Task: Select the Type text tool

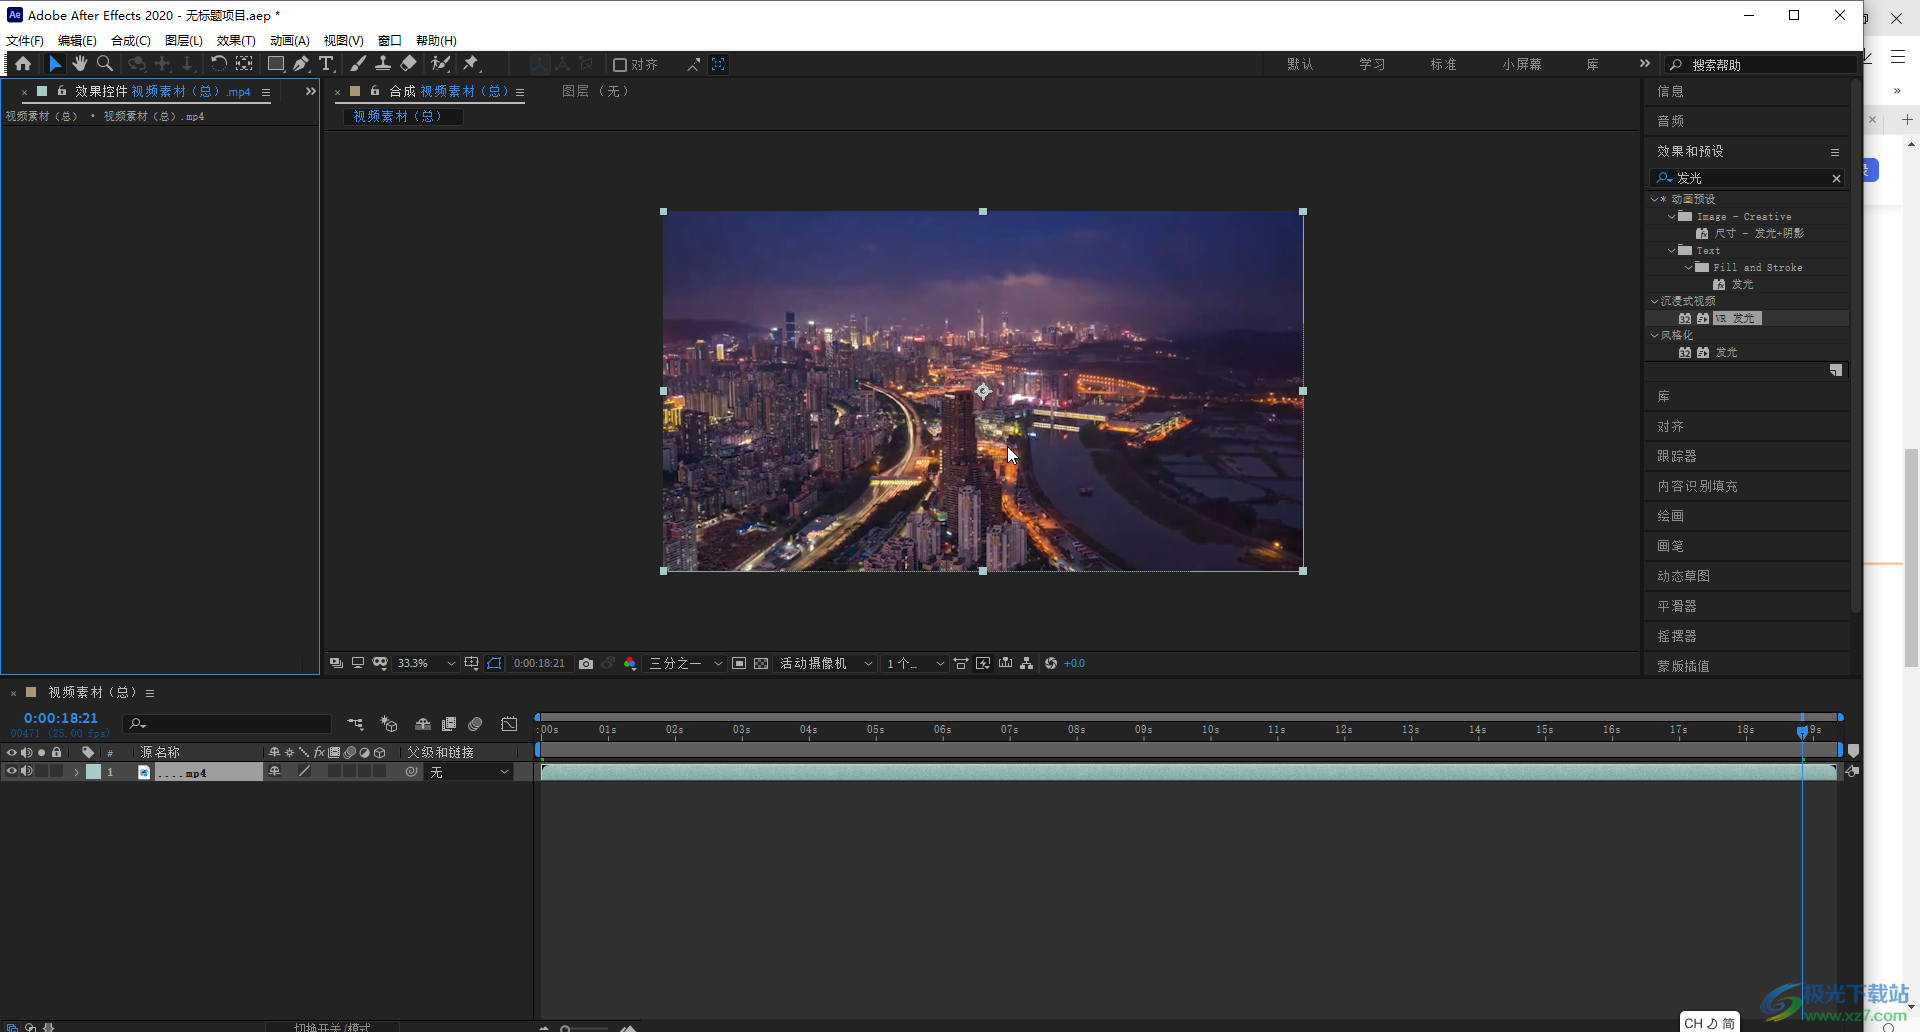Action: (x=326, y=64)
